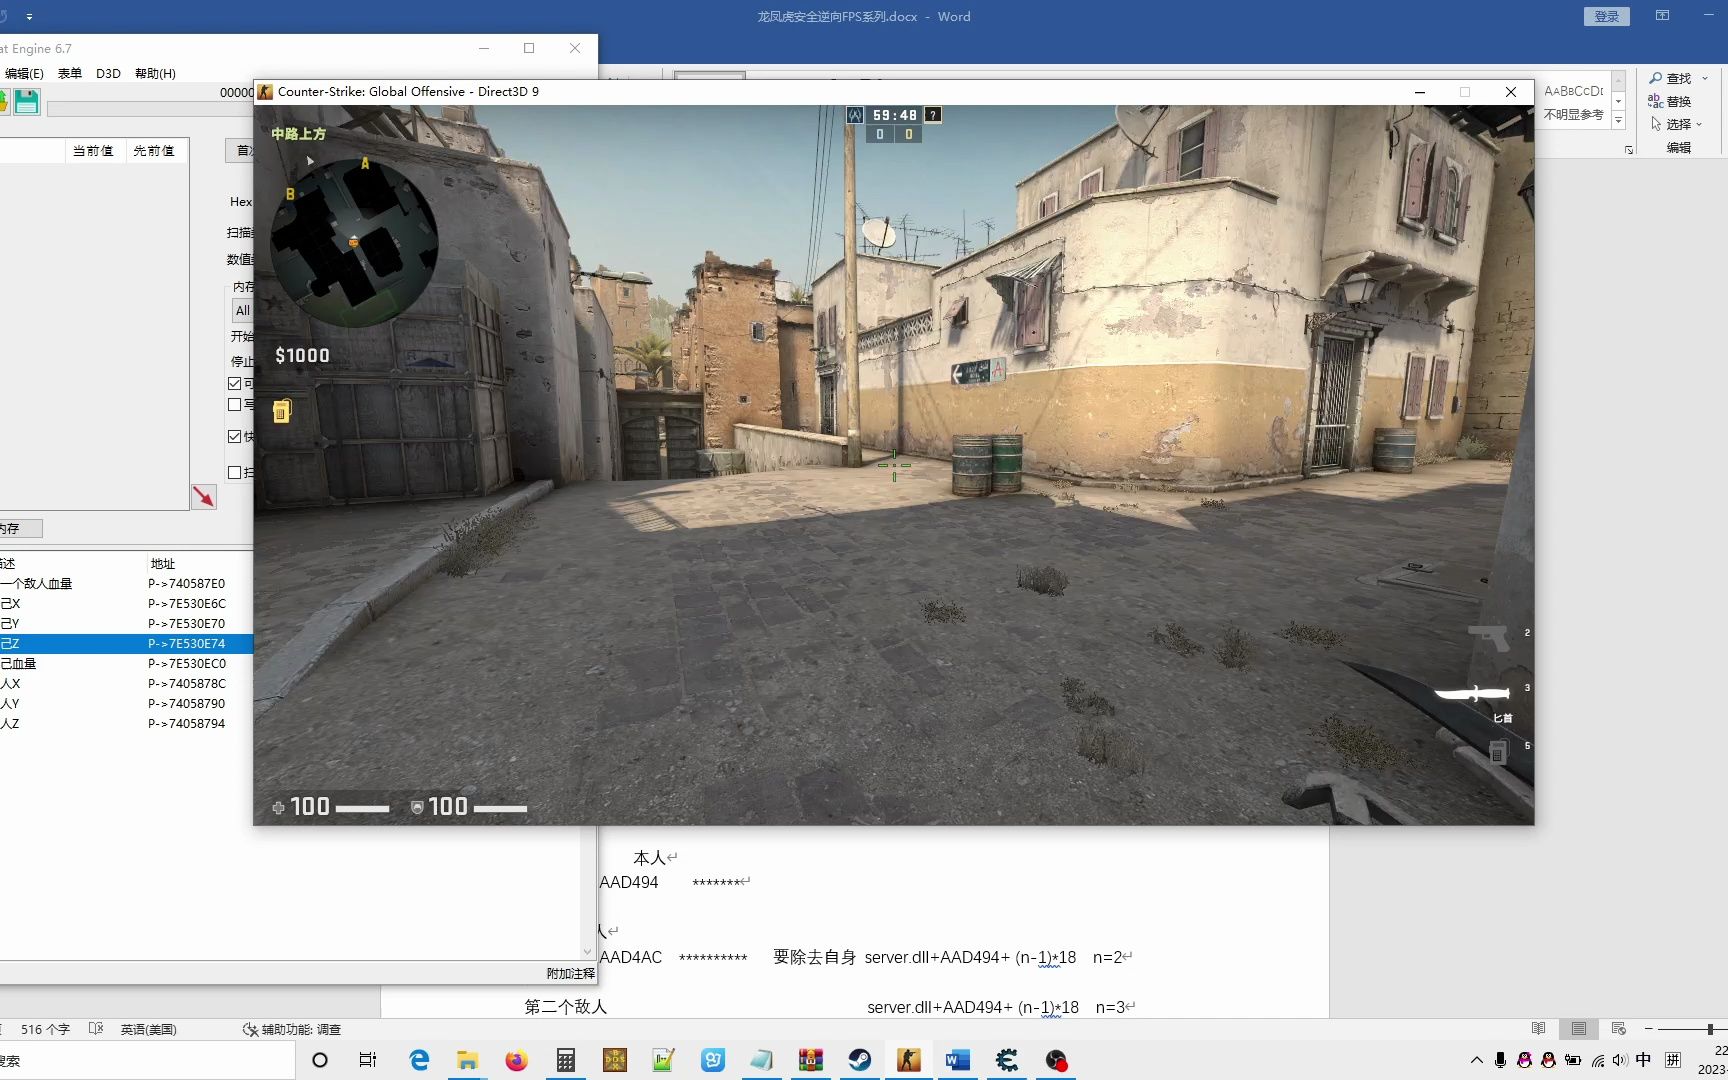Click the ribbon display options icon in Word title bar

tap(1662, 16)
